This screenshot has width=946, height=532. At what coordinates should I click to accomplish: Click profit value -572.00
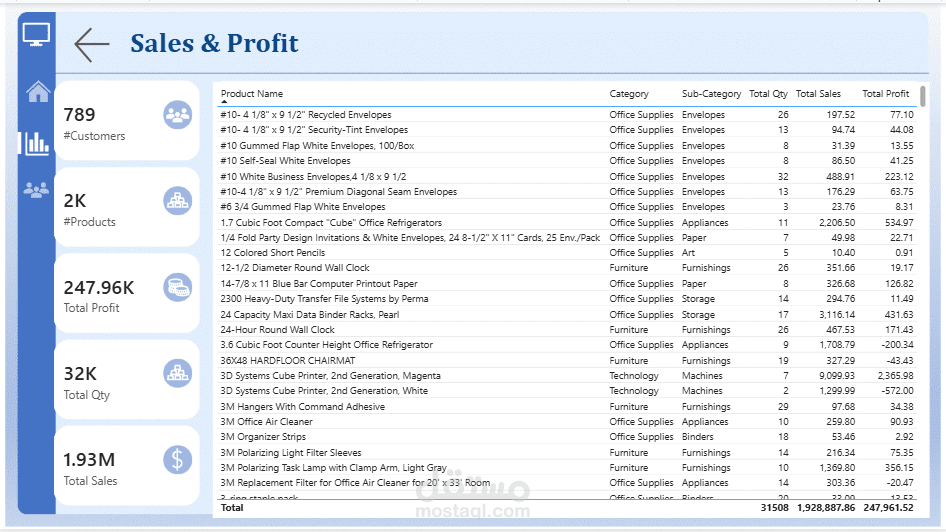point(896,391)
